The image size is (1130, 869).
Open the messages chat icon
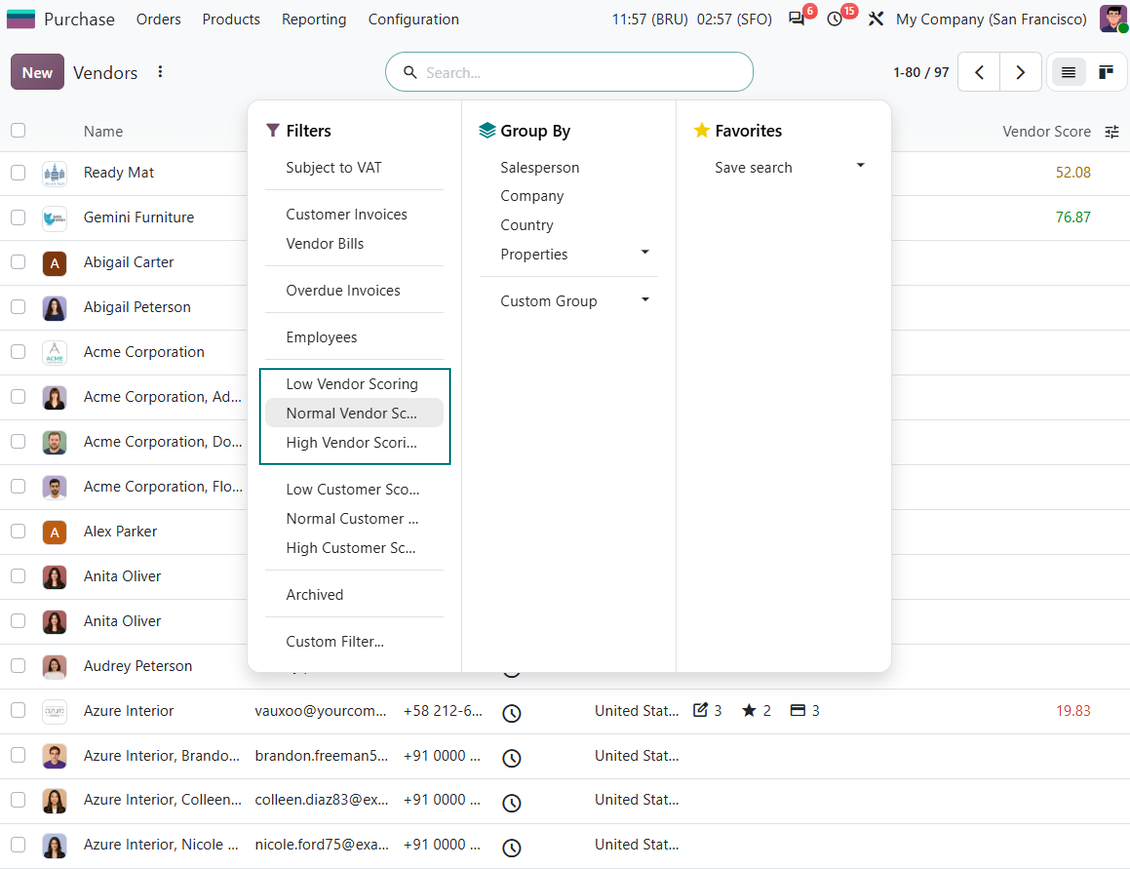coord(796,19)
